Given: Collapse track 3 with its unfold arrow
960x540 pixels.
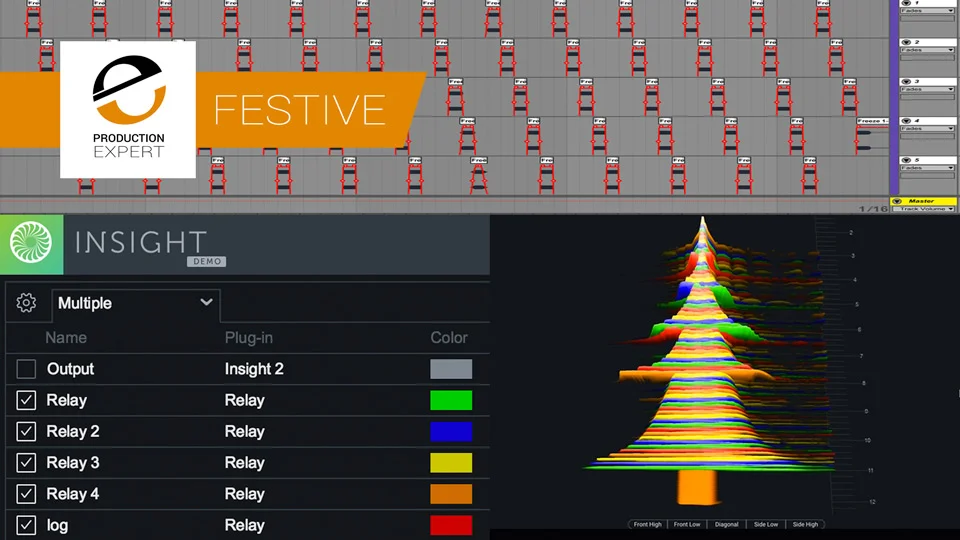Looking at the screenshot, I should click(906, 81).
